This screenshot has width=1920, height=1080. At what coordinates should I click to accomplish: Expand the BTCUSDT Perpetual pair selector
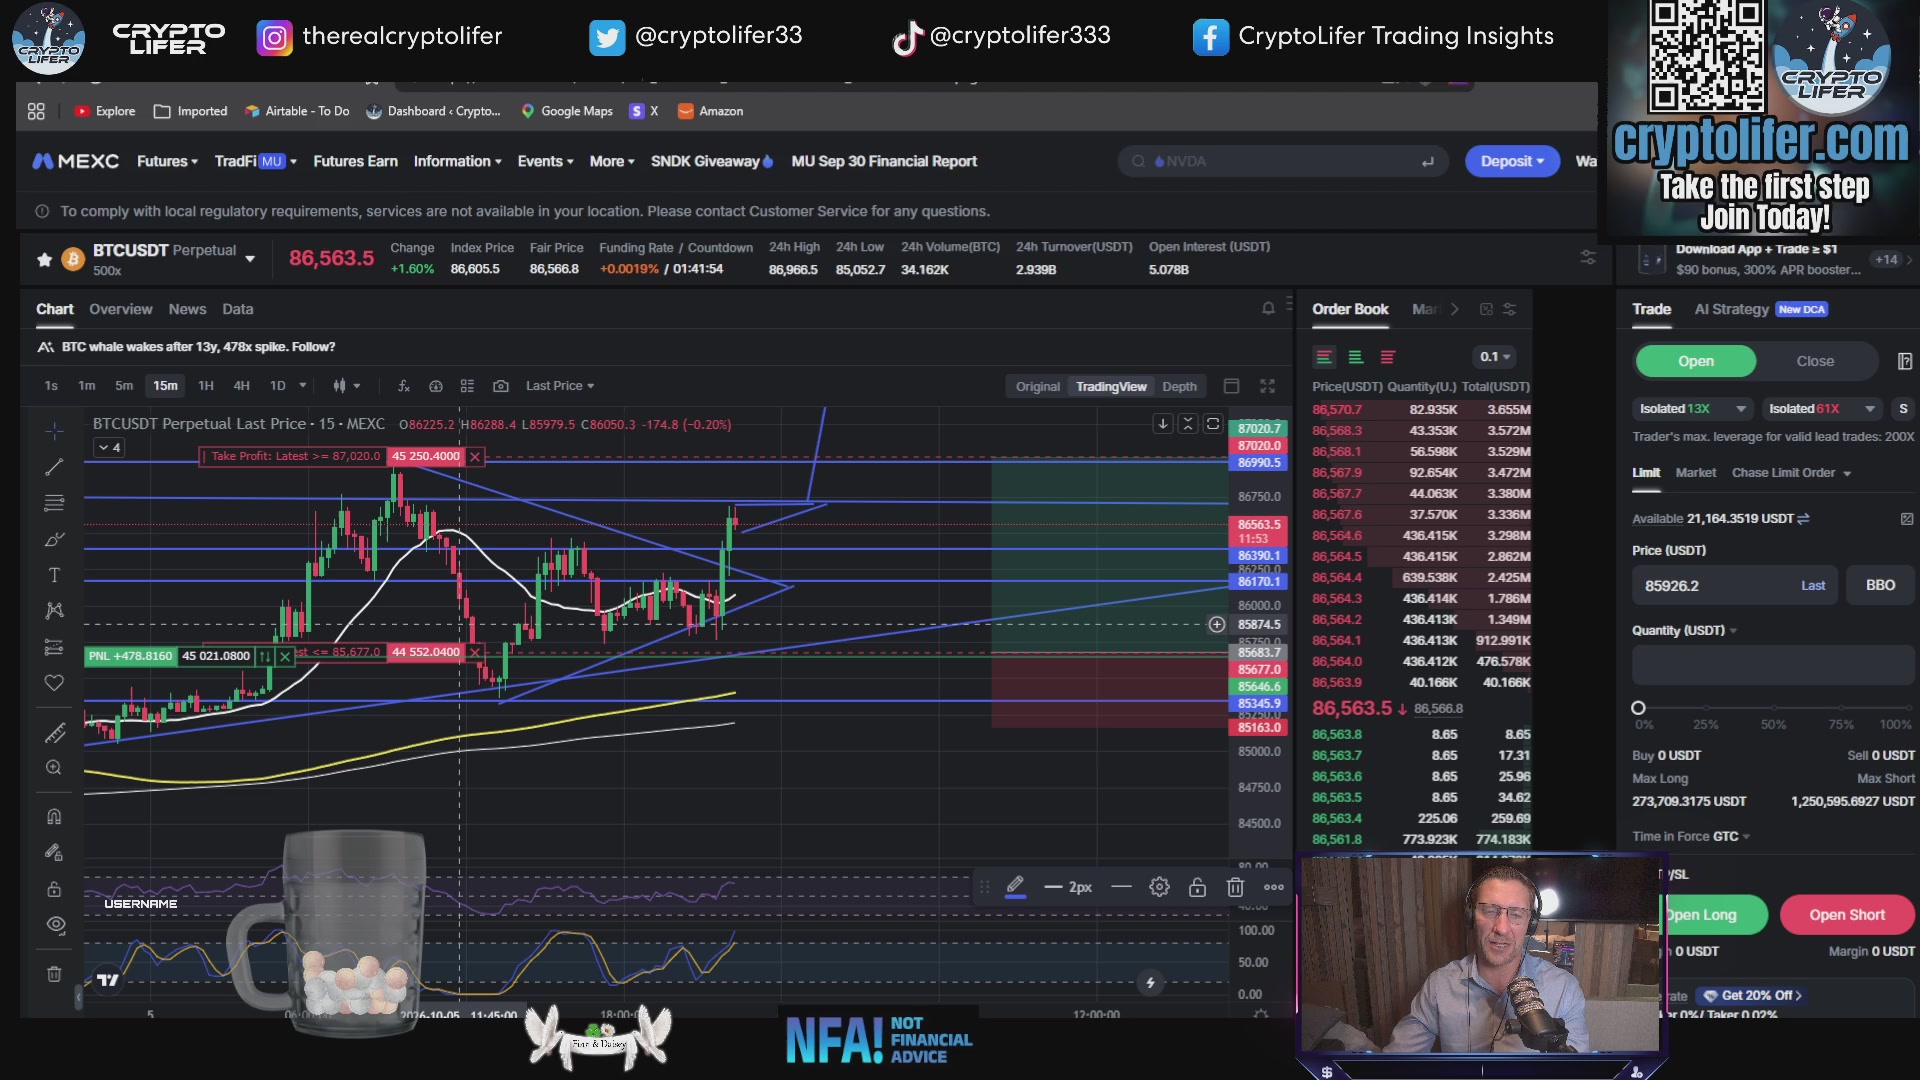tap(250, 259)
